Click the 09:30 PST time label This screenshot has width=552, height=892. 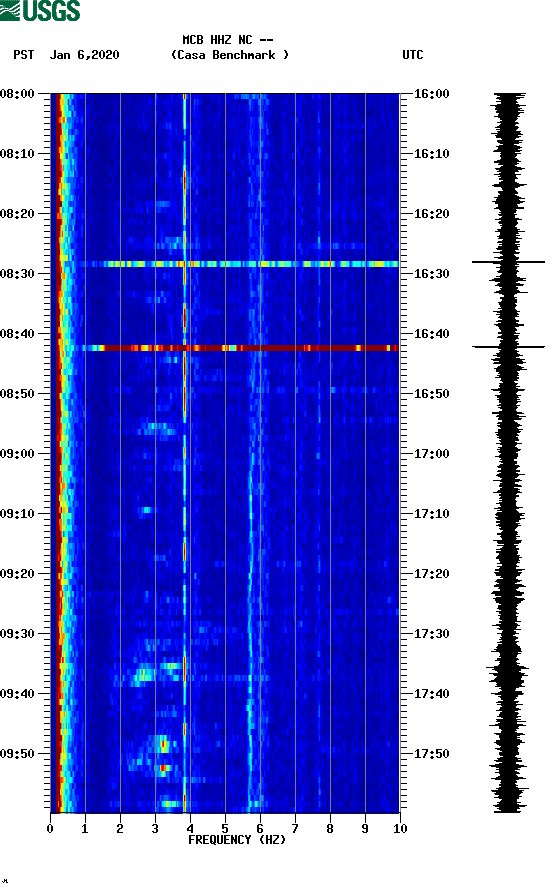pyautogui.click(x=17, y=634)
